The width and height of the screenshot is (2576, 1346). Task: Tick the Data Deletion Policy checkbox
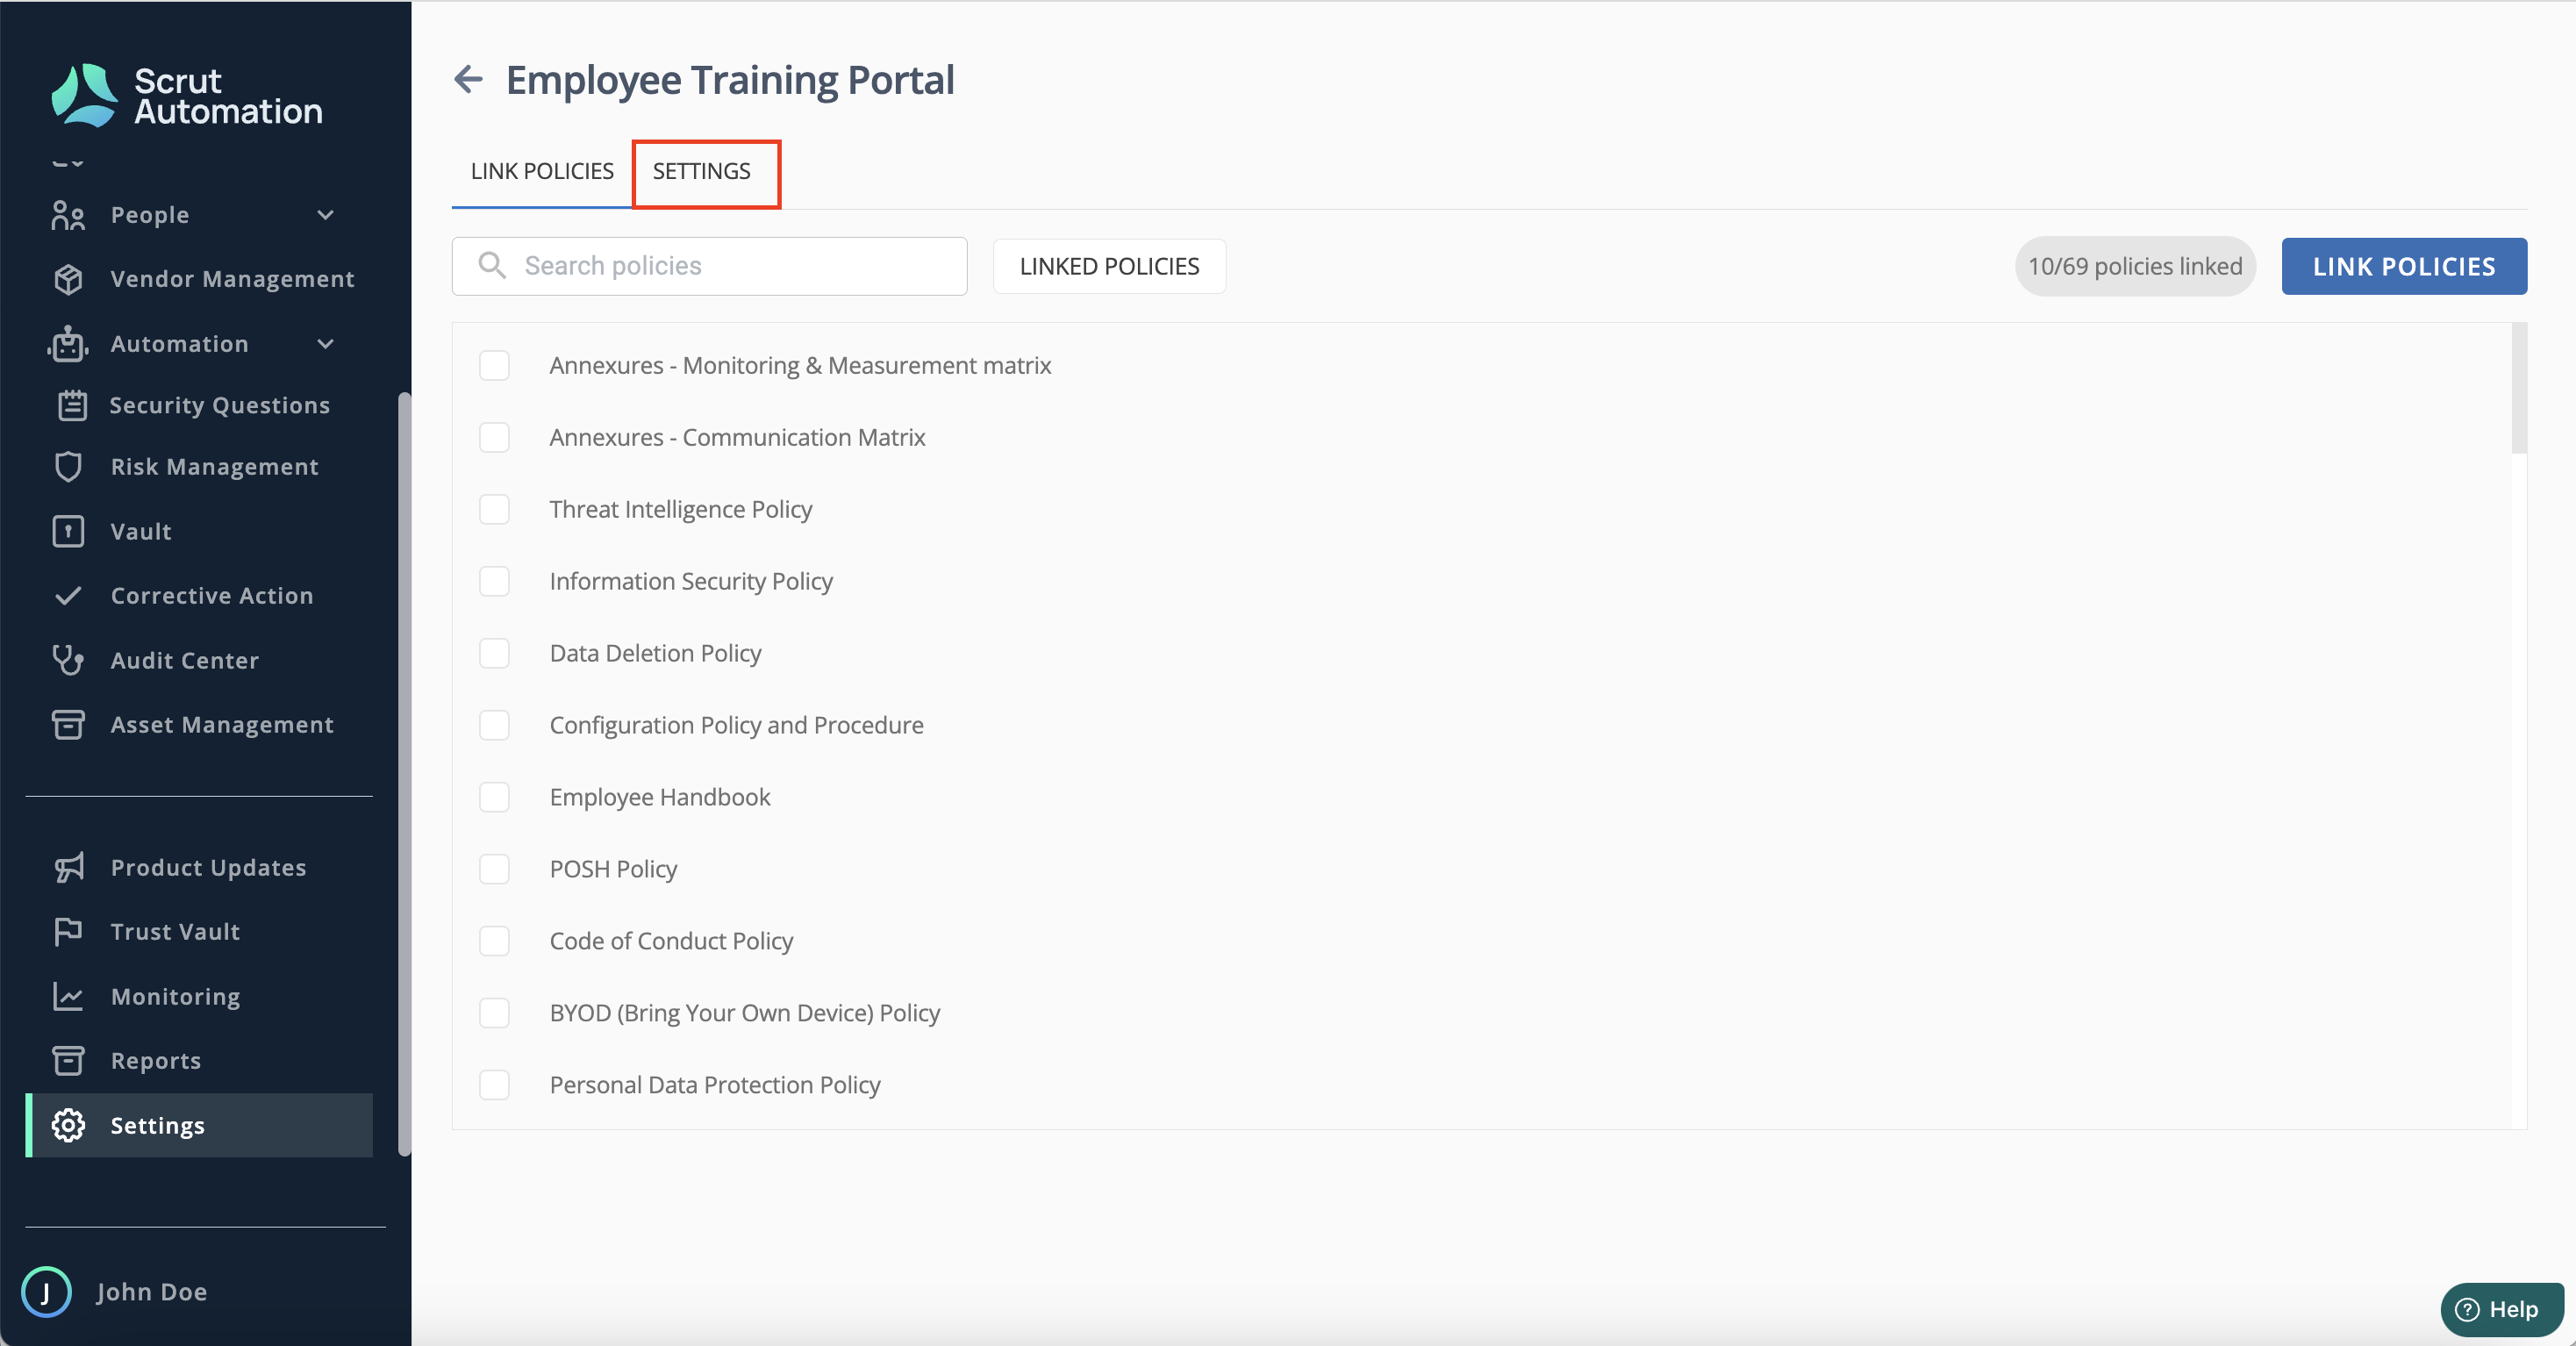[x=494, y=653]
